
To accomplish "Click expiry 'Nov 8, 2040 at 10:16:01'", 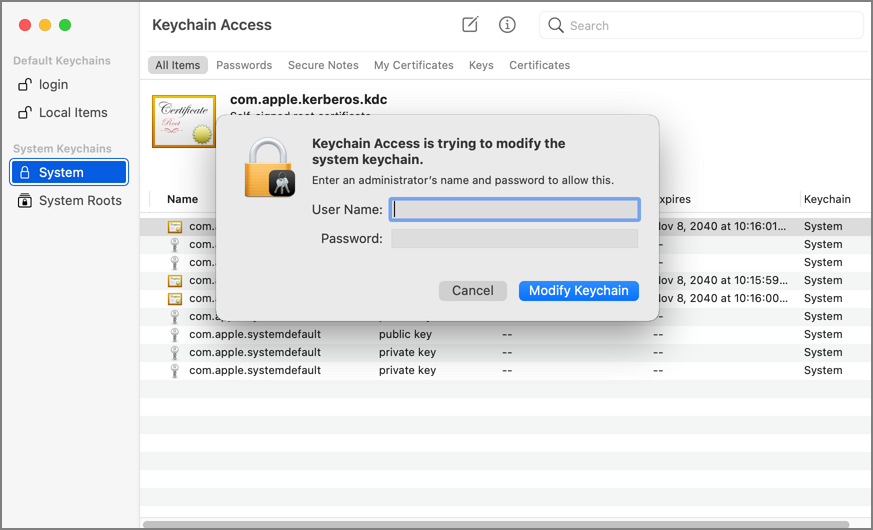I will coord(722,226).
